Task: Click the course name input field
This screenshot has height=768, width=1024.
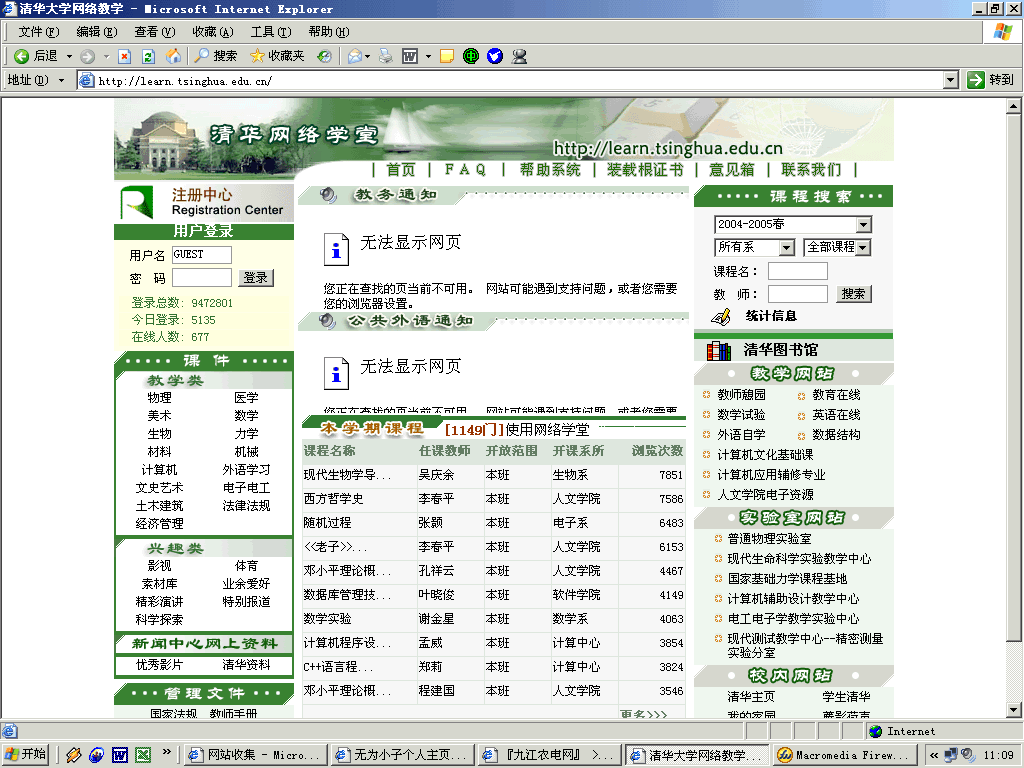Action: click(x=797, y=271)
